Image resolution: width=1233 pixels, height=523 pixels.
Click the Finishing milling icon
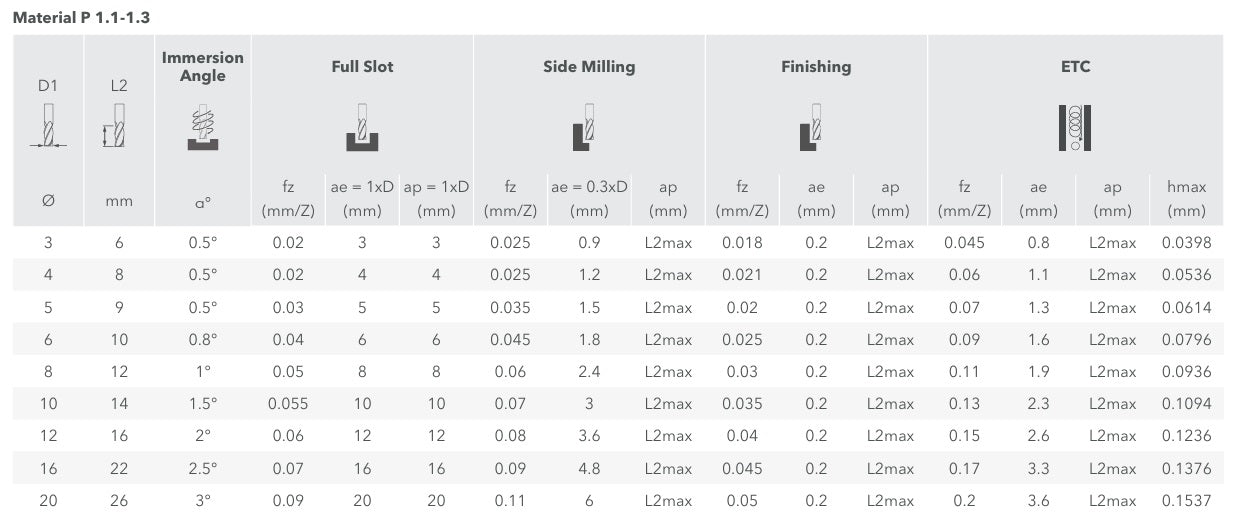pos(811,127)
